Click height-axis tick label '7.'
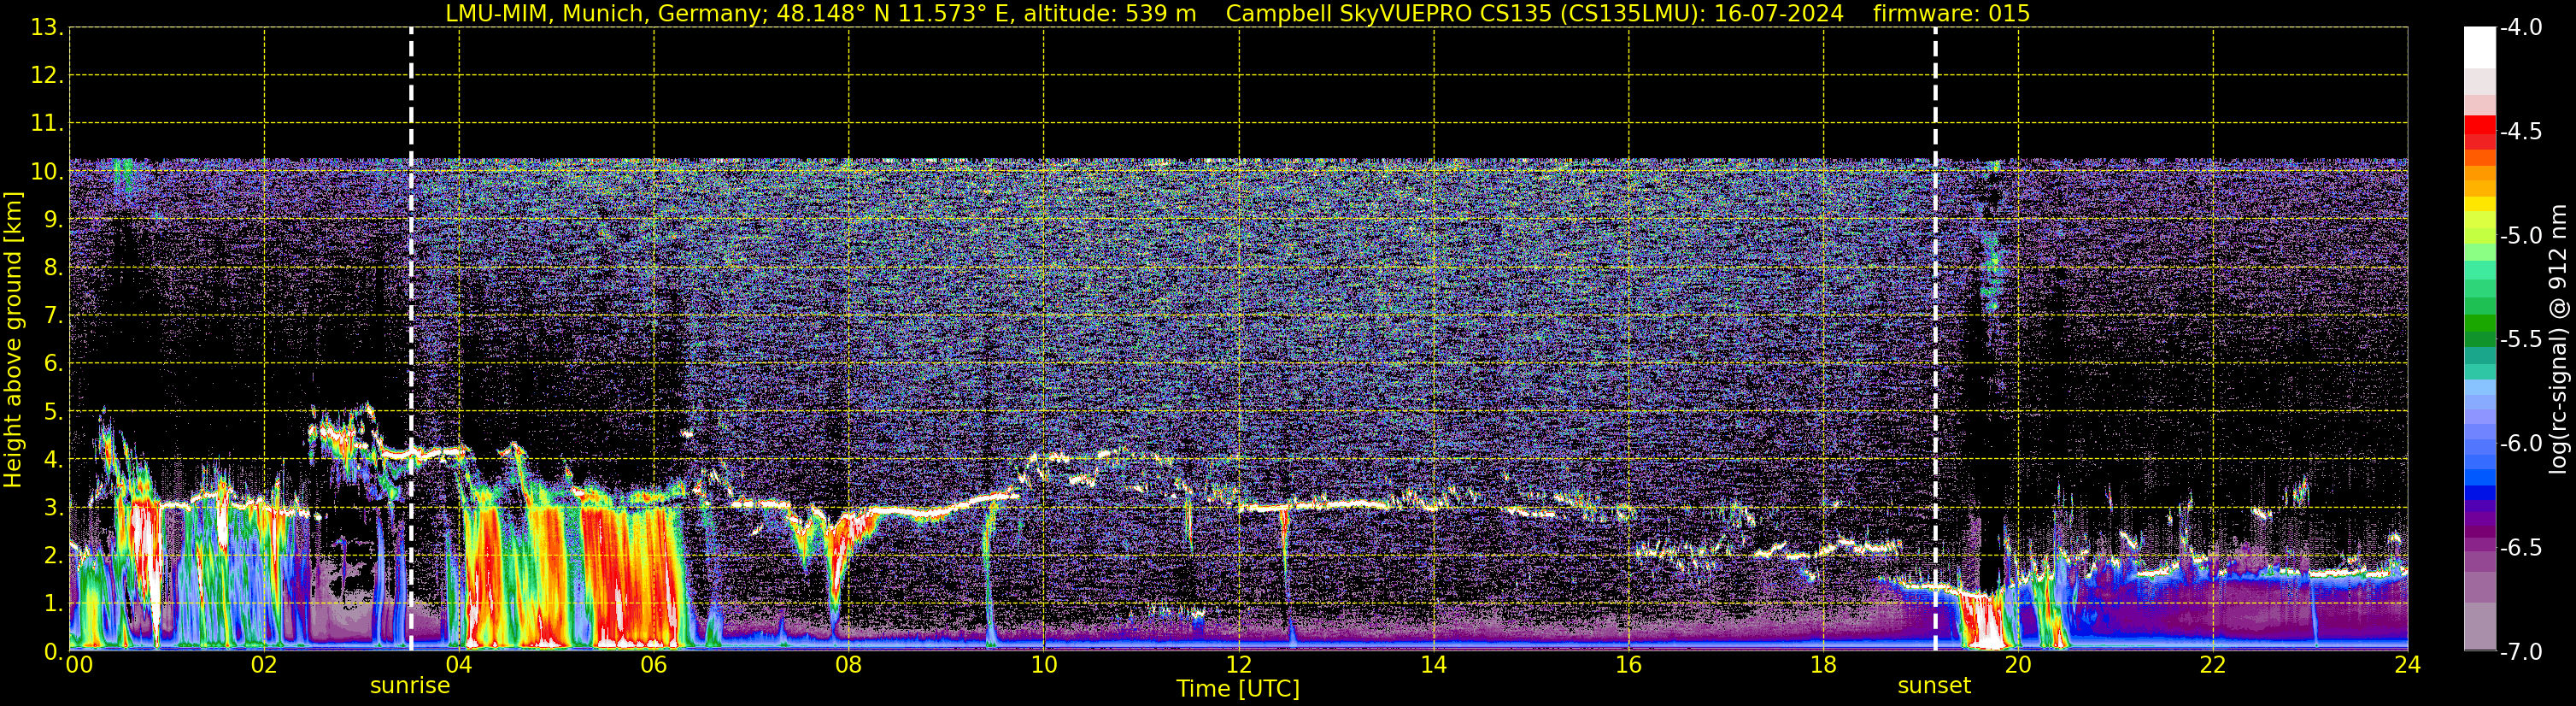 coord(54,316)
